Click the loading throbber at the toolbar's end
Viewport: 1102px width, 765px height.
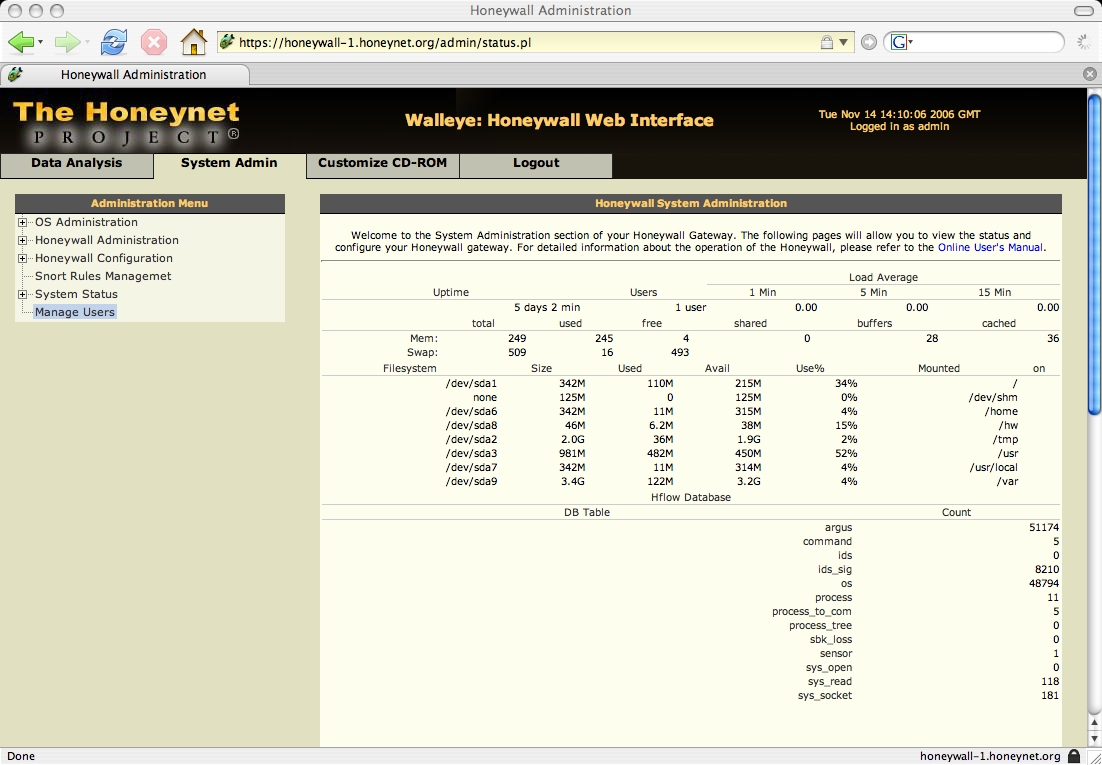coord(1084,42)
